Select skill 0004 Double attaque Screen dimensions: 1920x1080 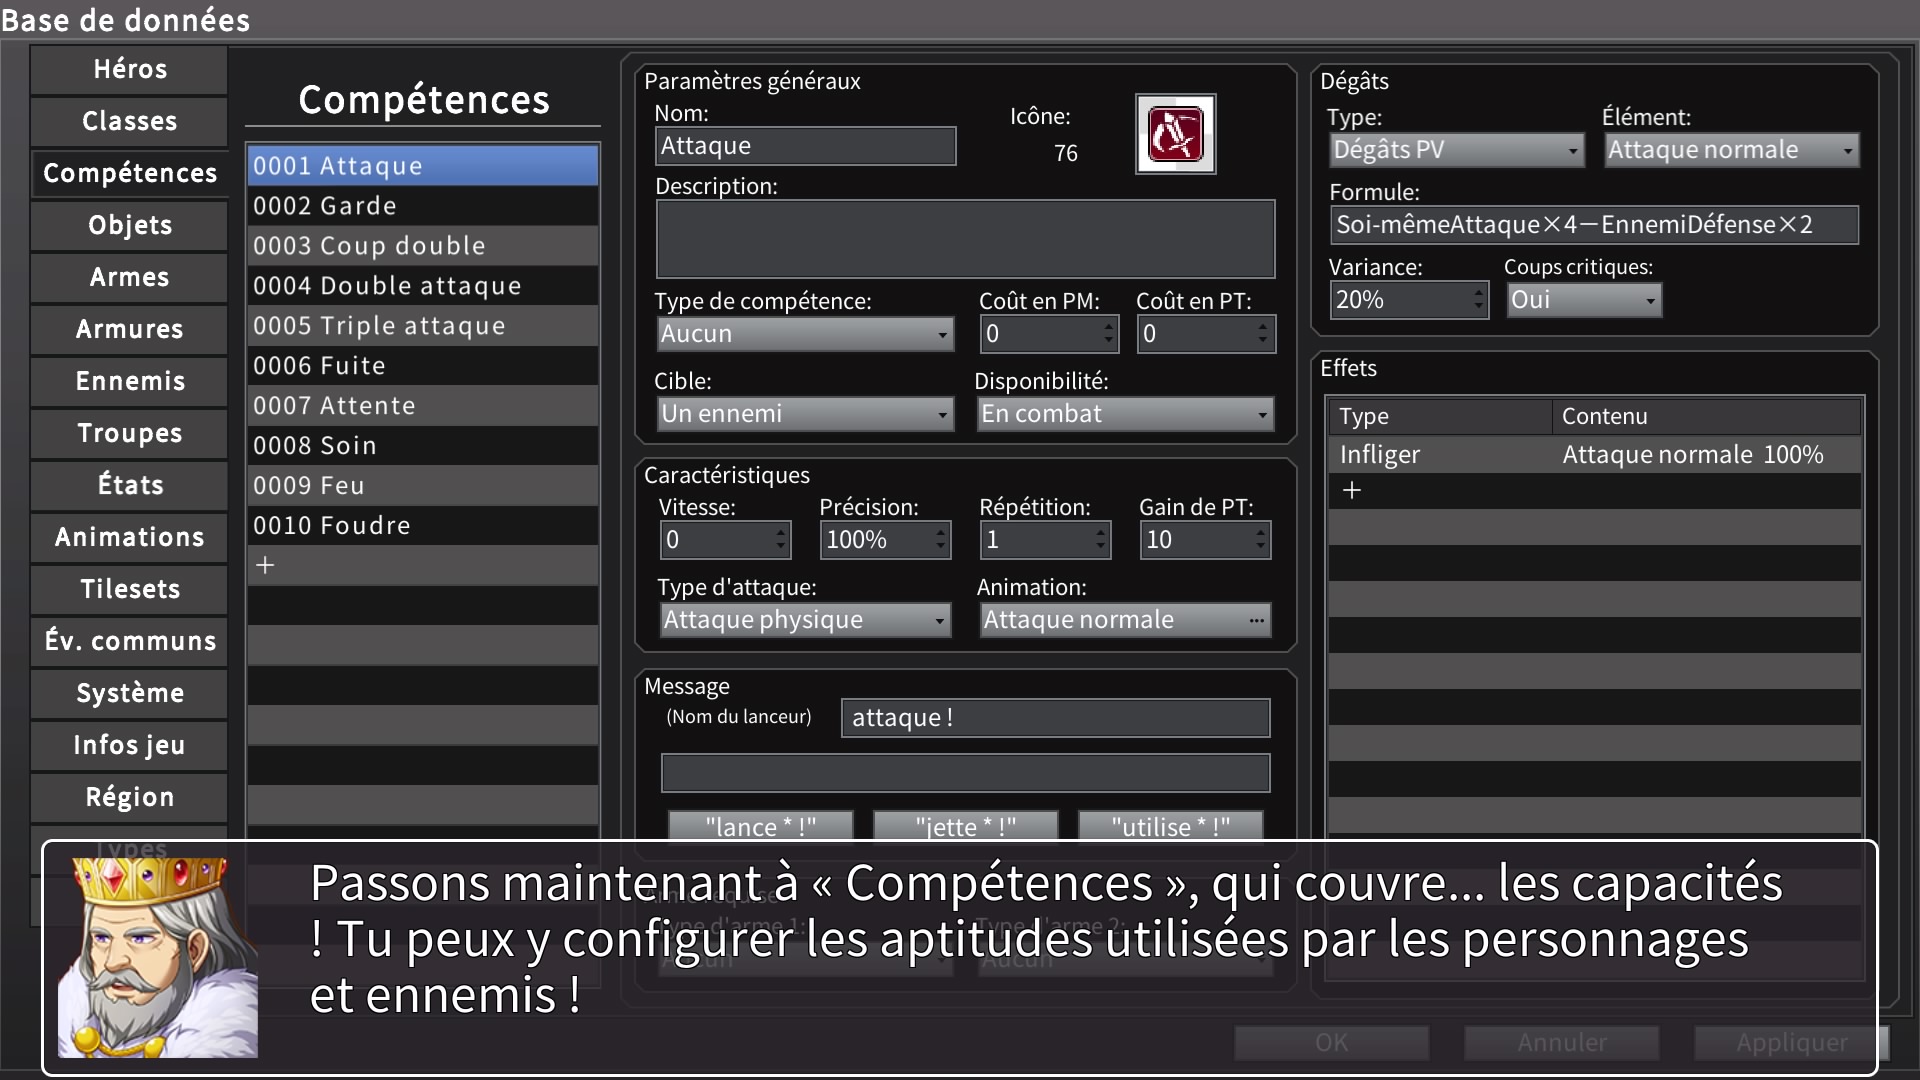(423, 286)
